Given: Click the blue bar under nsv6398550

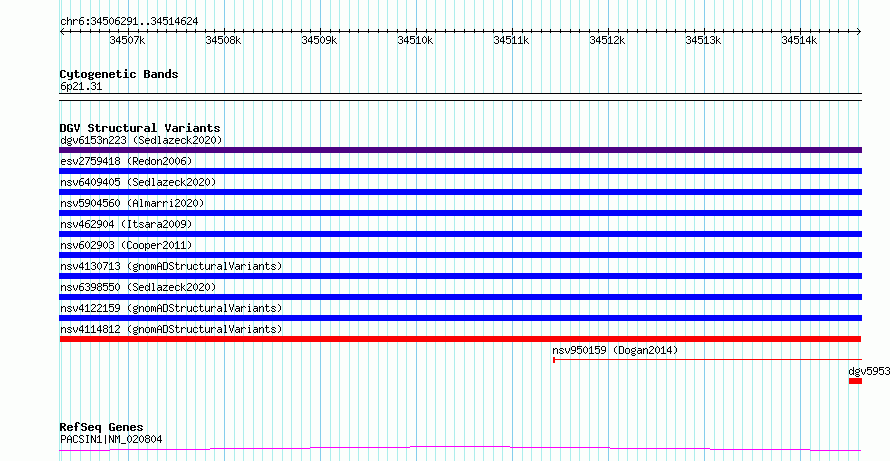Looking at the screenshot, I should 460,297.
